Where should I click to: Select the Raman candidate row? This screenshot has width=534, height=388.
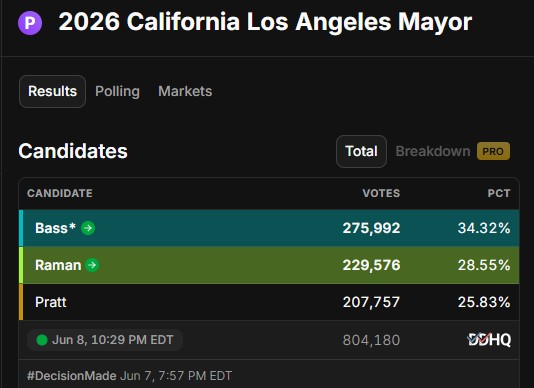pos(269,265)
